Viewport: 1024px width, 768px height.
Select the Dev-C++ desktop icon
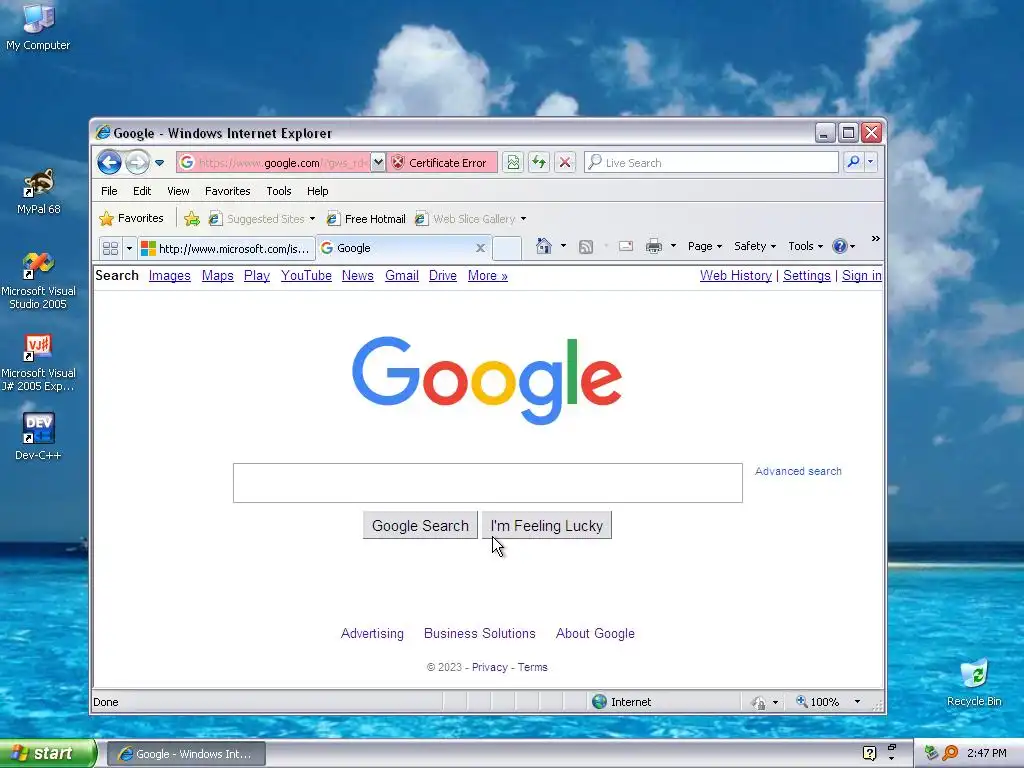click(x=39, y=436)
